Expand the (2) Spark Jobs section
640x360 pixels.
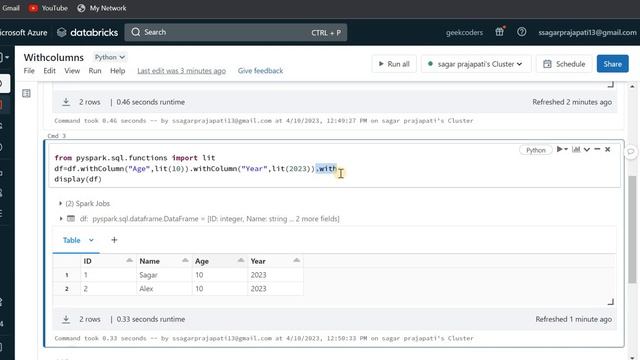point(60,203)
